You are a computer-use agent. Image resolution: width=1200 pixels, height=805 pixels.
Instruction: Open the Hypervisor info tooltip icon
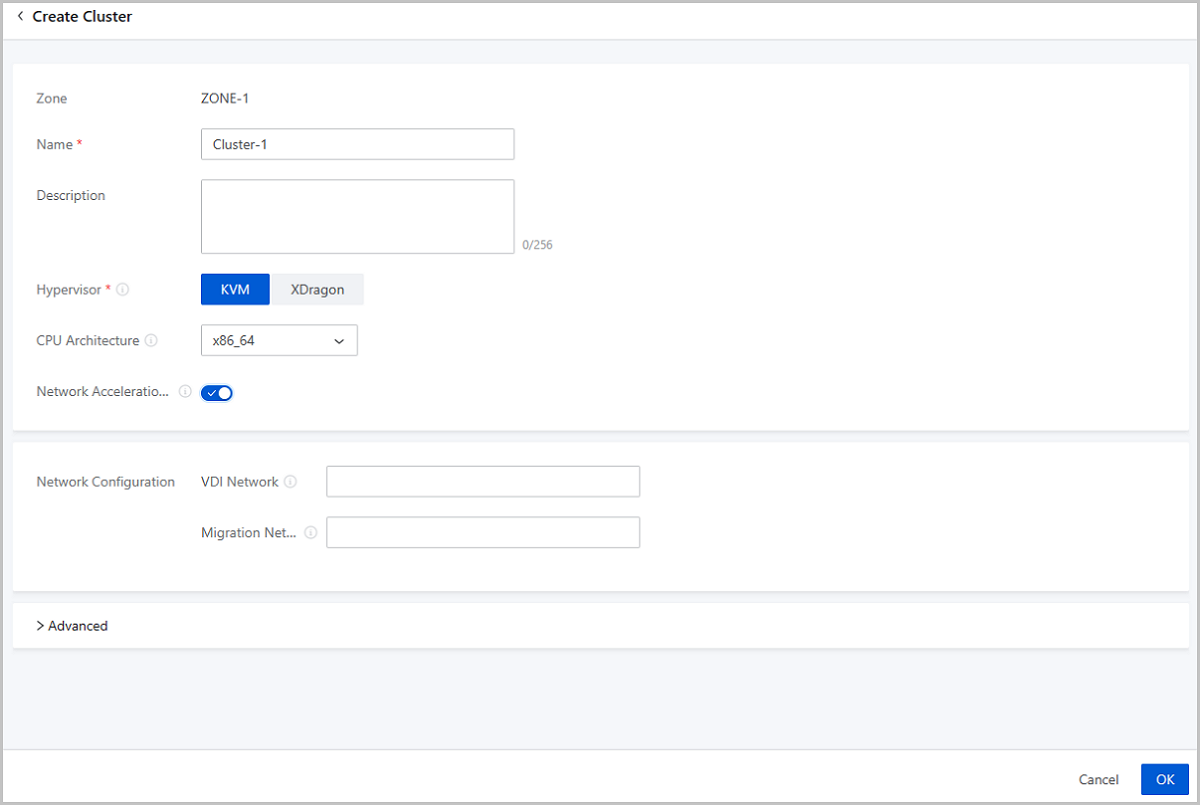(123, 290)
